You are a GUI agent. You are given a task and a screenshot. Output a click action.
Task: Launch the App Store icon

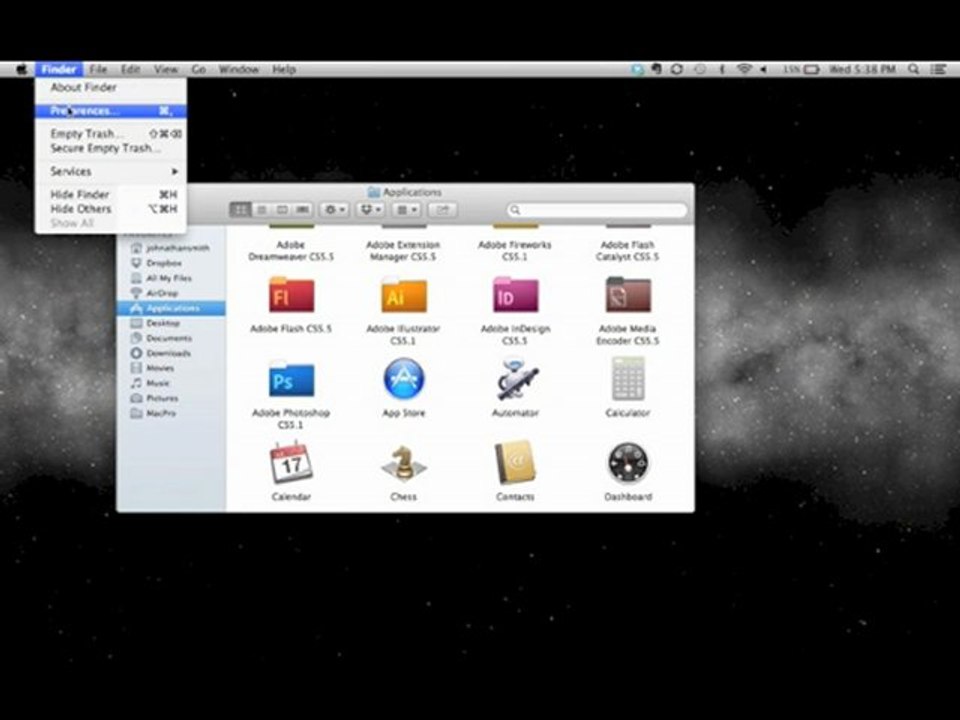pos(403,378)
